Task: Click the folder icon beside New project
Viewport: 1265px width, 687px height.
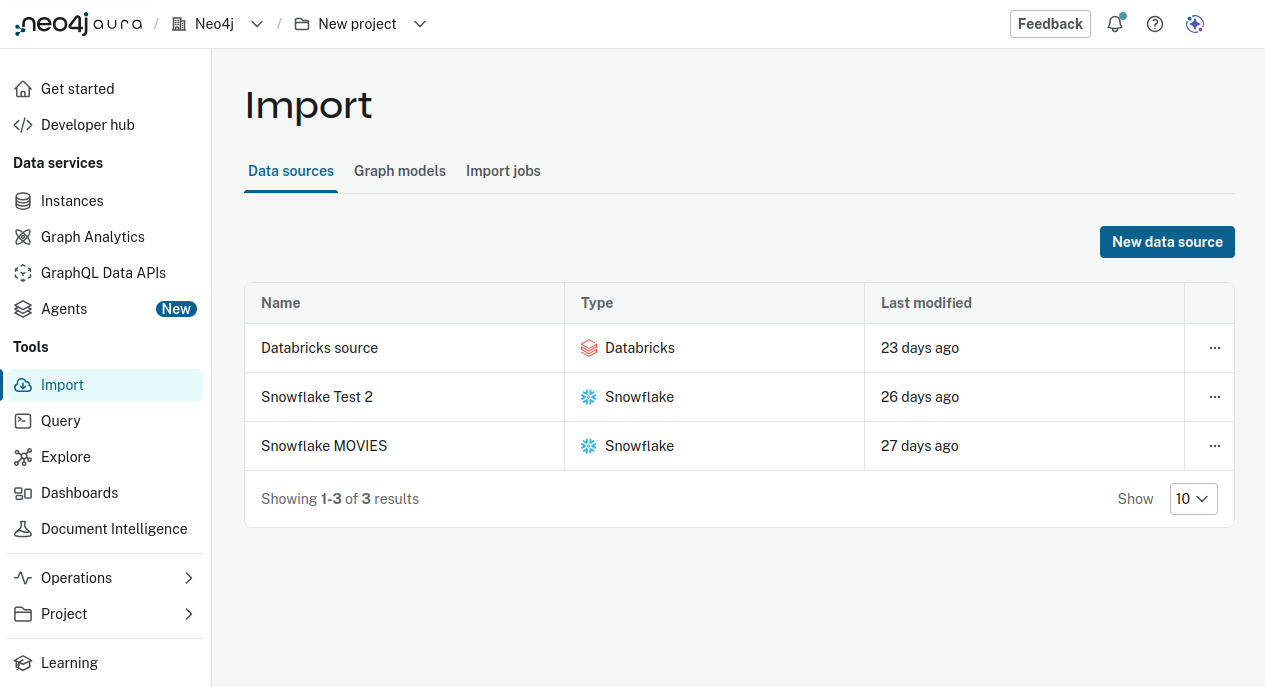Action: coord(301,24)
